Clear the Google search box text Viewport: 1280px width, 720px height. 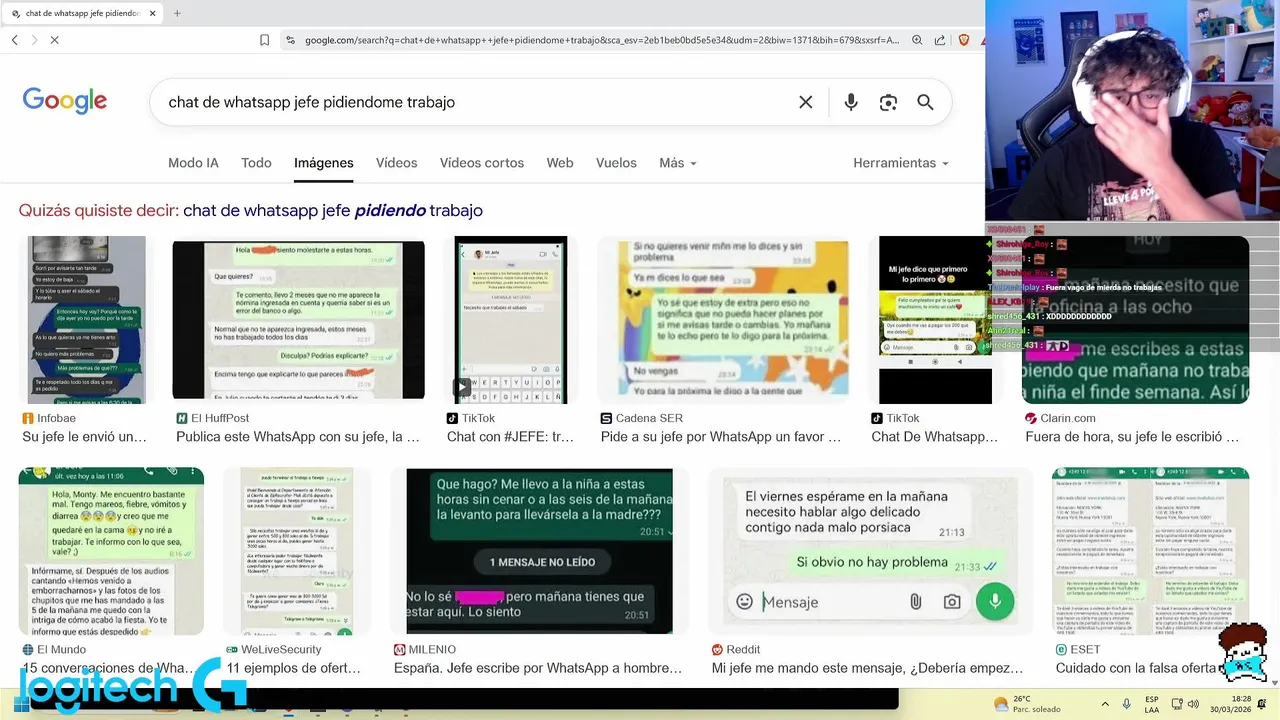[805, 102]
